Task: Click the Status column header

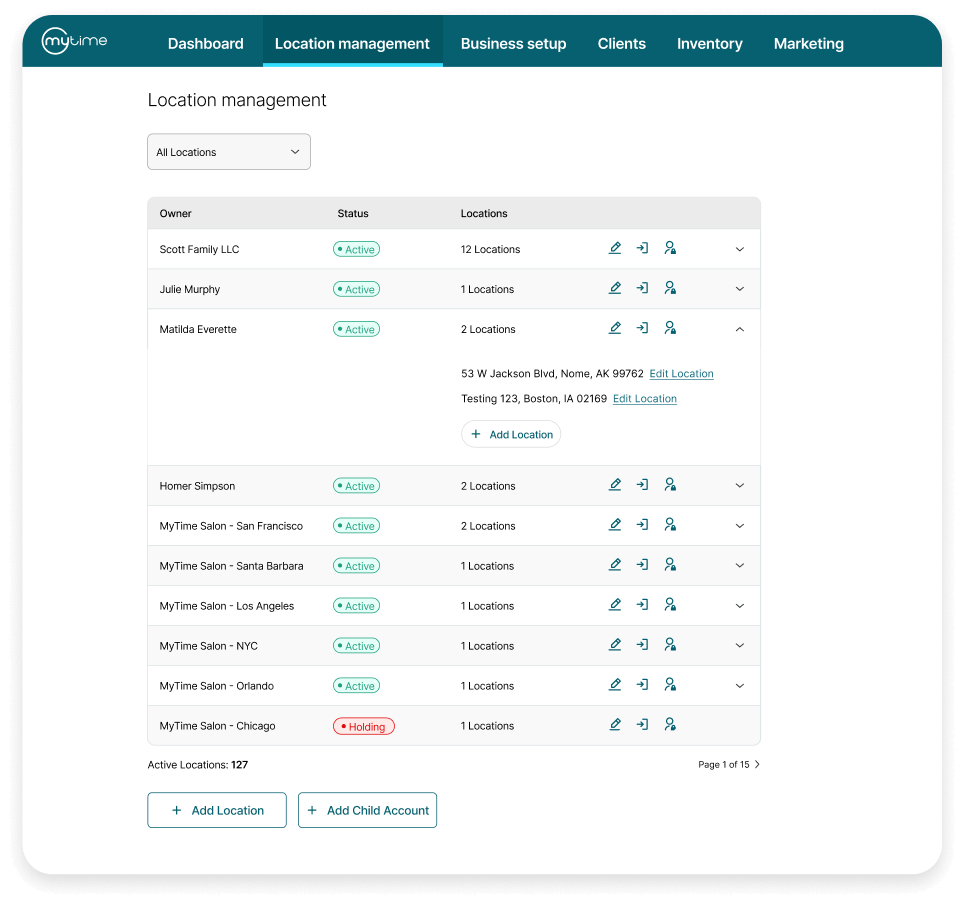Action: (353, 214)
